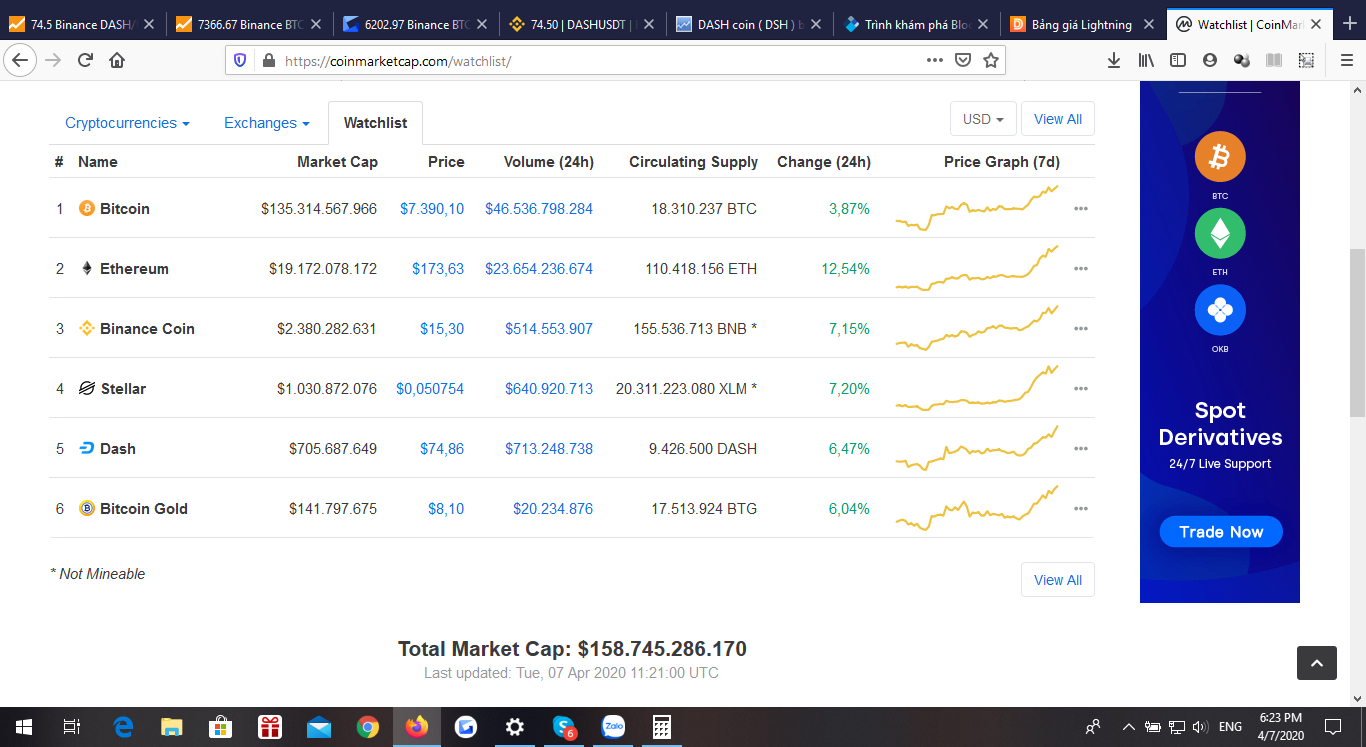Screen dimensions: 1366x747
Task: Open Bitcoin volume $46.536.798.284 link
Action: [539, 209]
